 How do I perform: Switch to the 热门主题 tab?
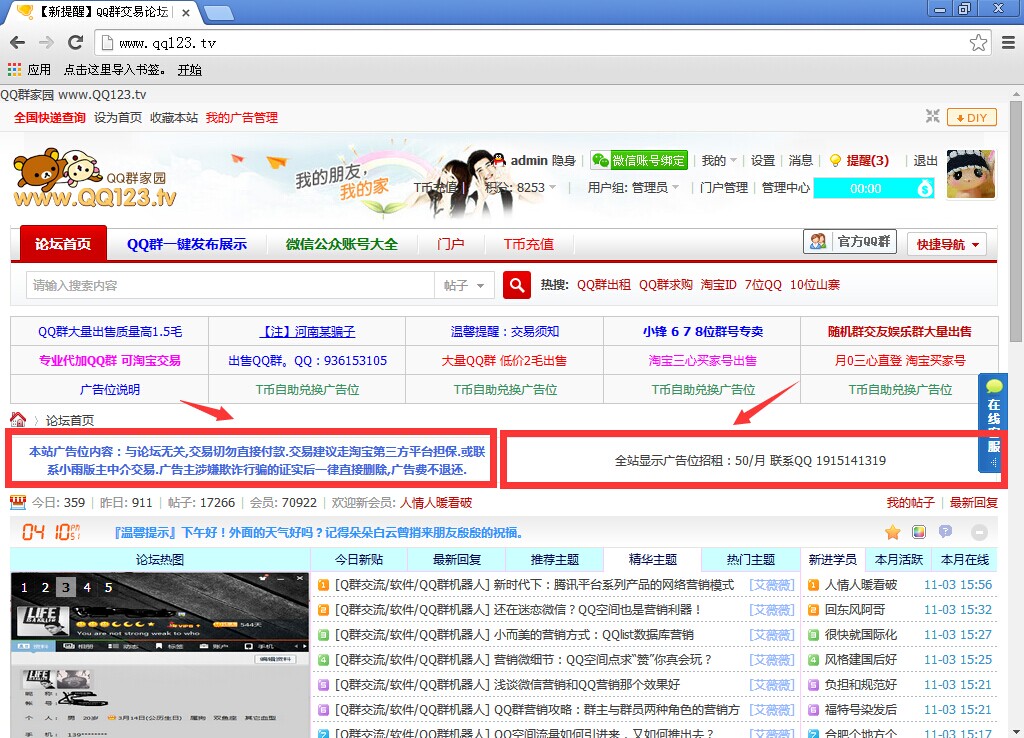(751, 559)
